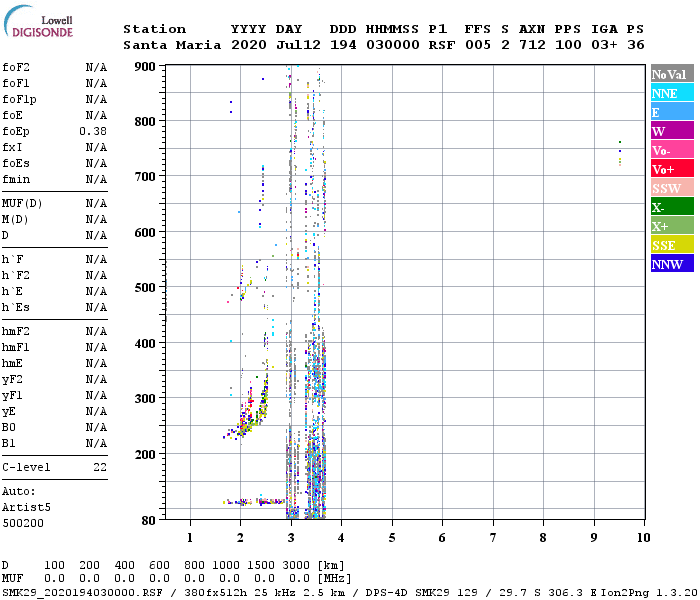Click the RSF program value
Image resolution: width=700 pixels, height=600 pixels.
[442, 45]
